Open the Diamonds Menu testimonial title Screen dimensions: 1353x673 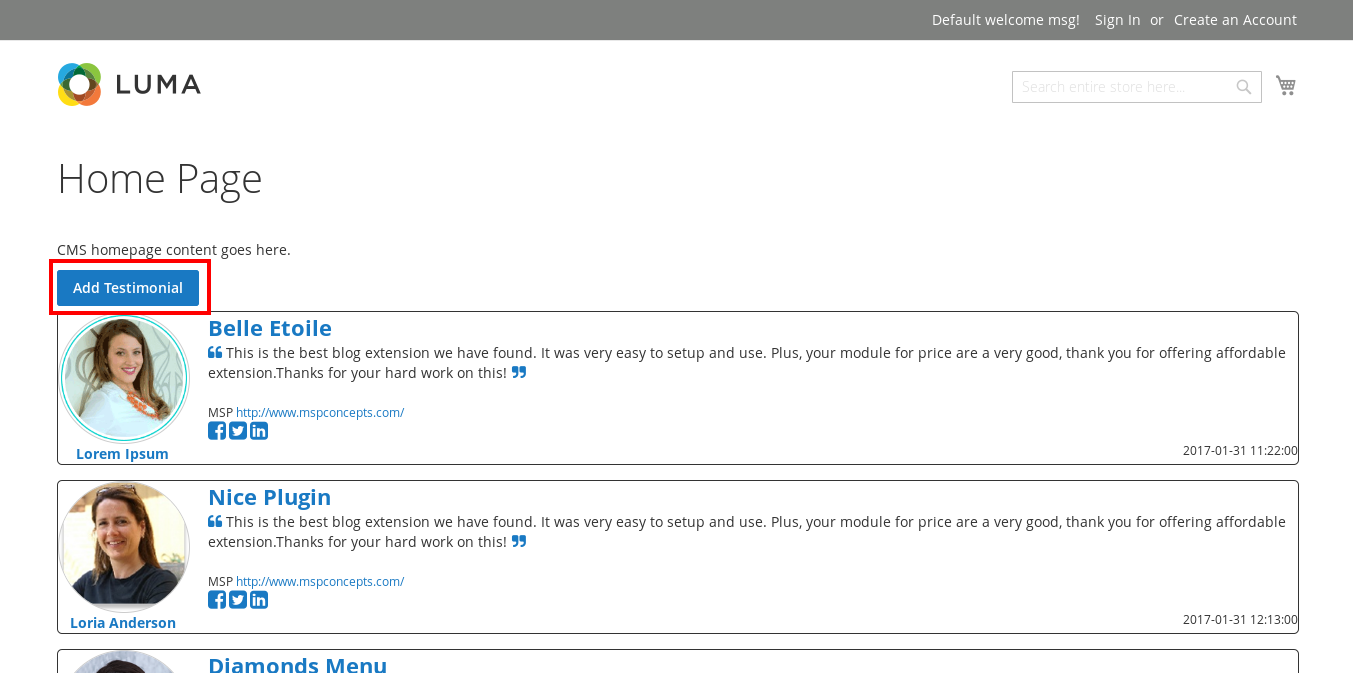(297, 664)
